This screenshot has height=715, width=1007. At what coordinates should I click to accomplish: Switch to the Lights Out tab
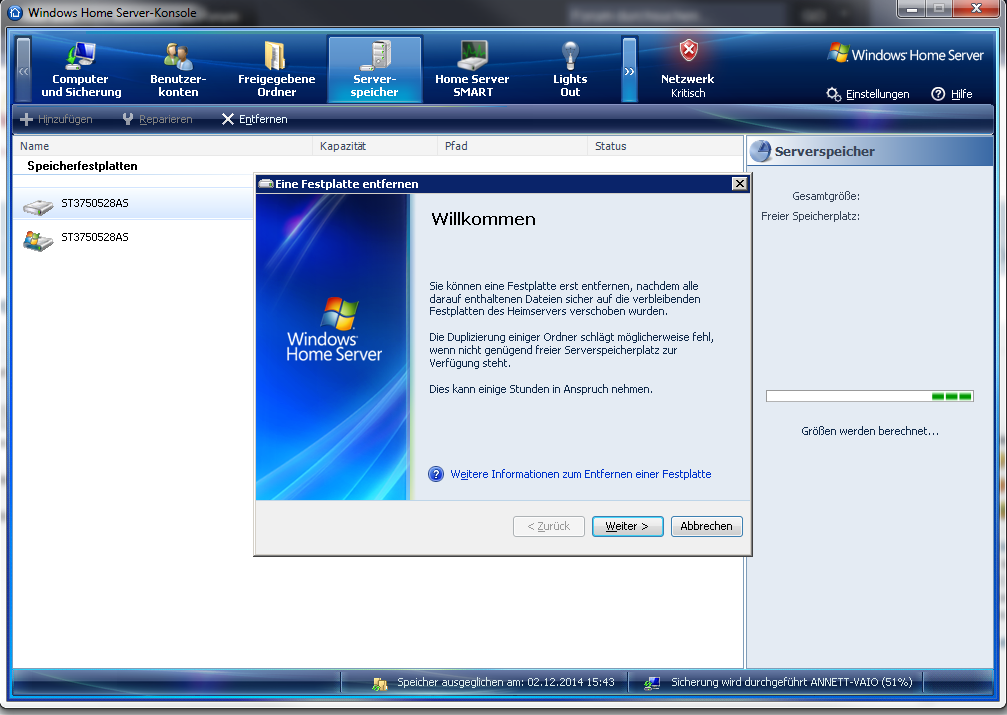tap(570, 69)
